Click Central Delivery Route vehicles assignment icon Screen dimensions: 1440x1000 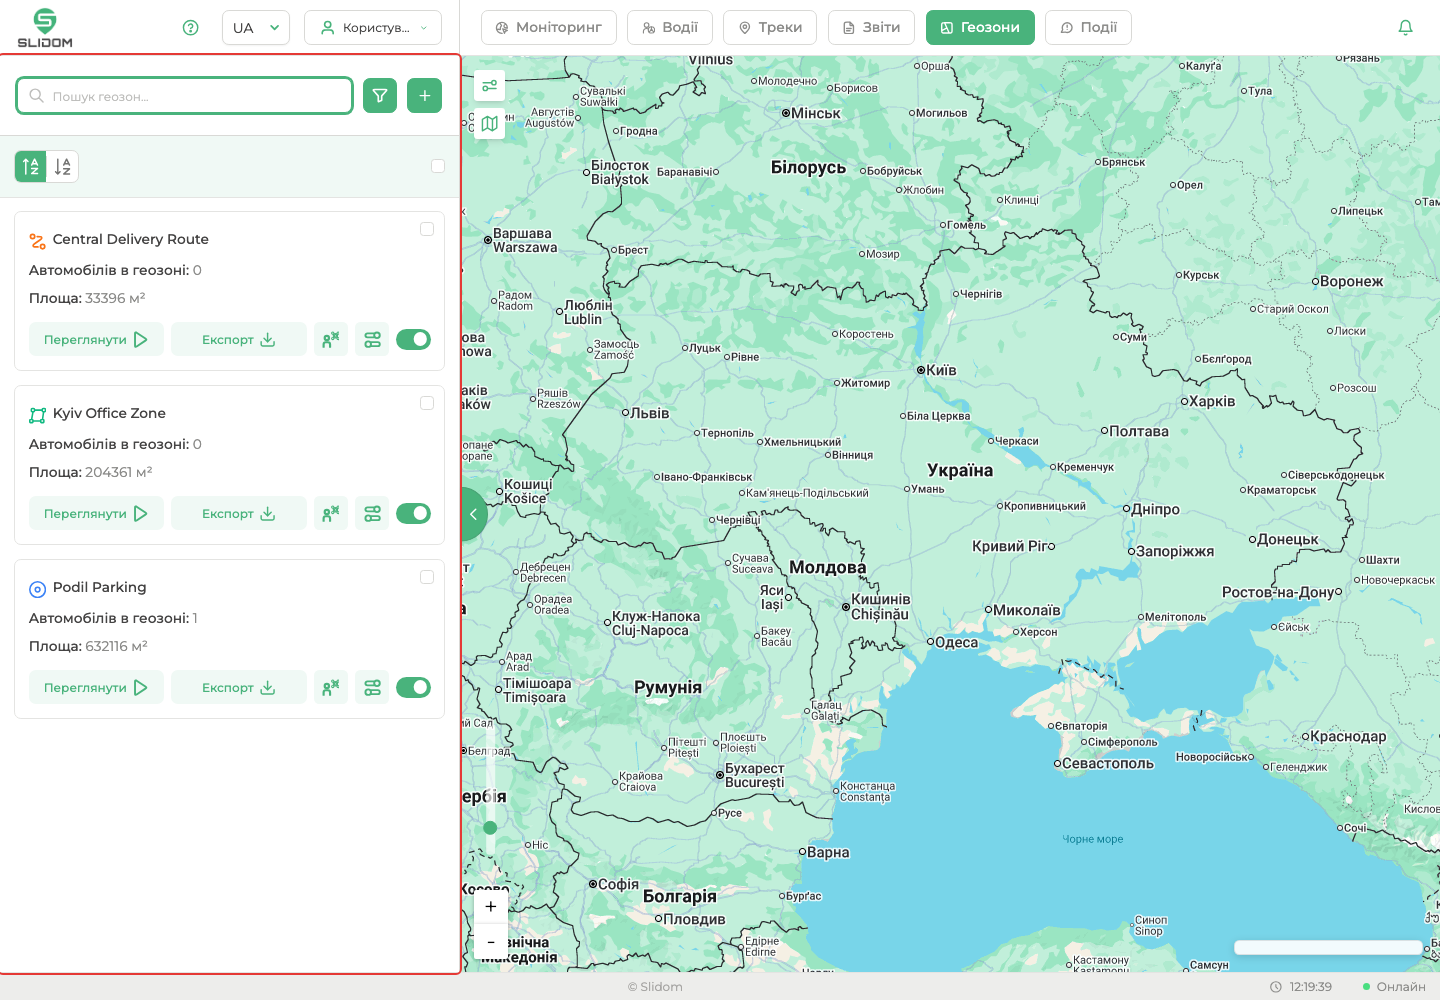[331, 340]
